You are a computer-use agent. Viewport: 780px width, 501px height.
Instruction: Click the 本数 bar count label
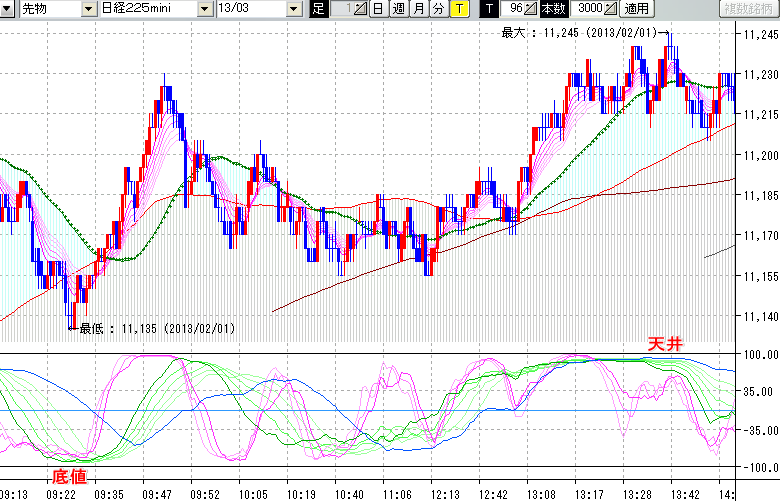point(552,9)
